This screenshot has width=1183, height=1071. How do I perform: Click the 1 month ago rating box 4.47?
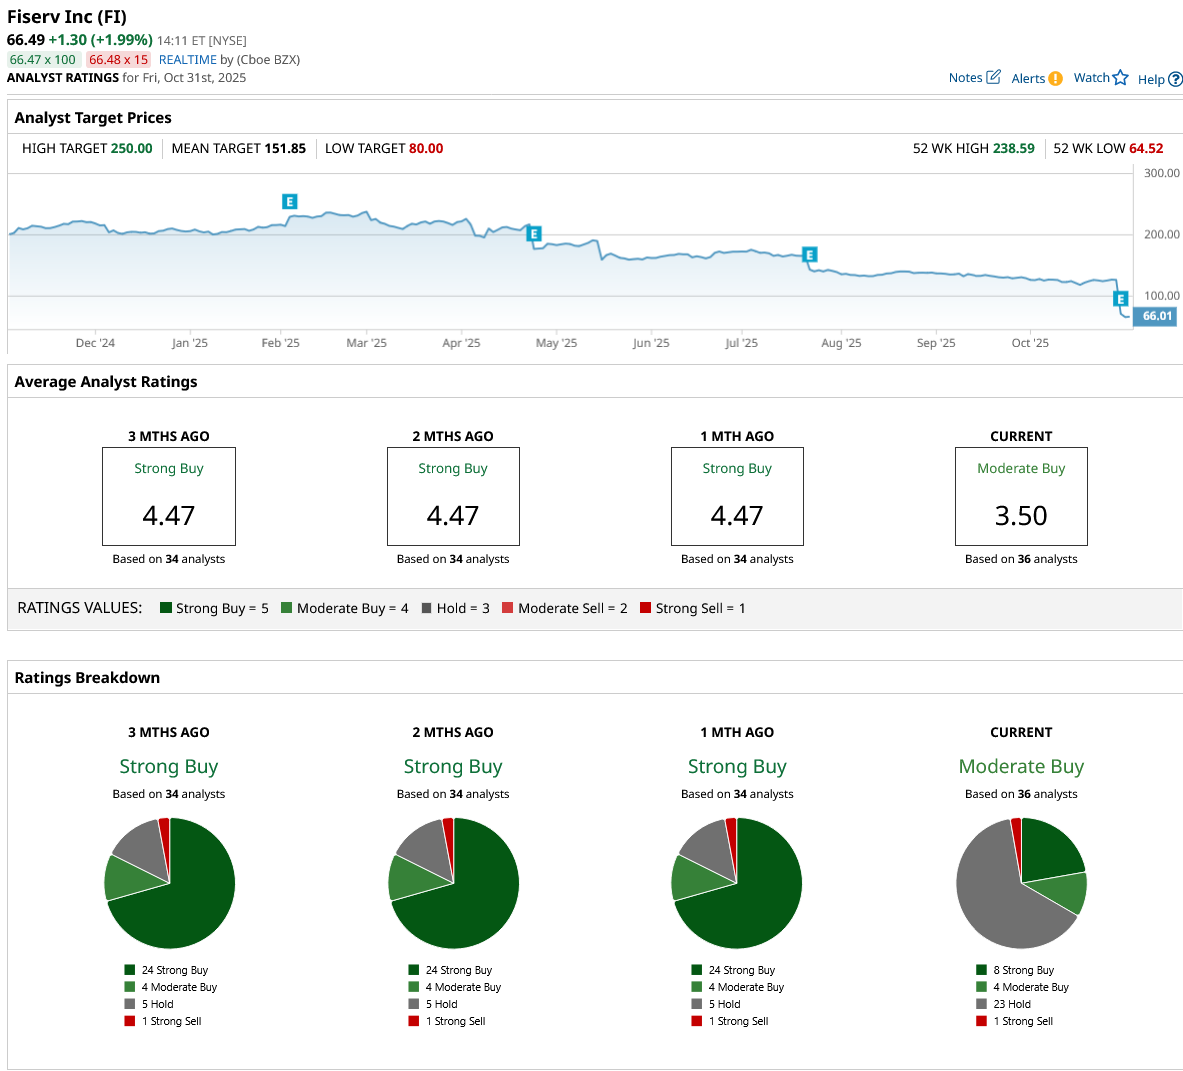tap(737, 496)
